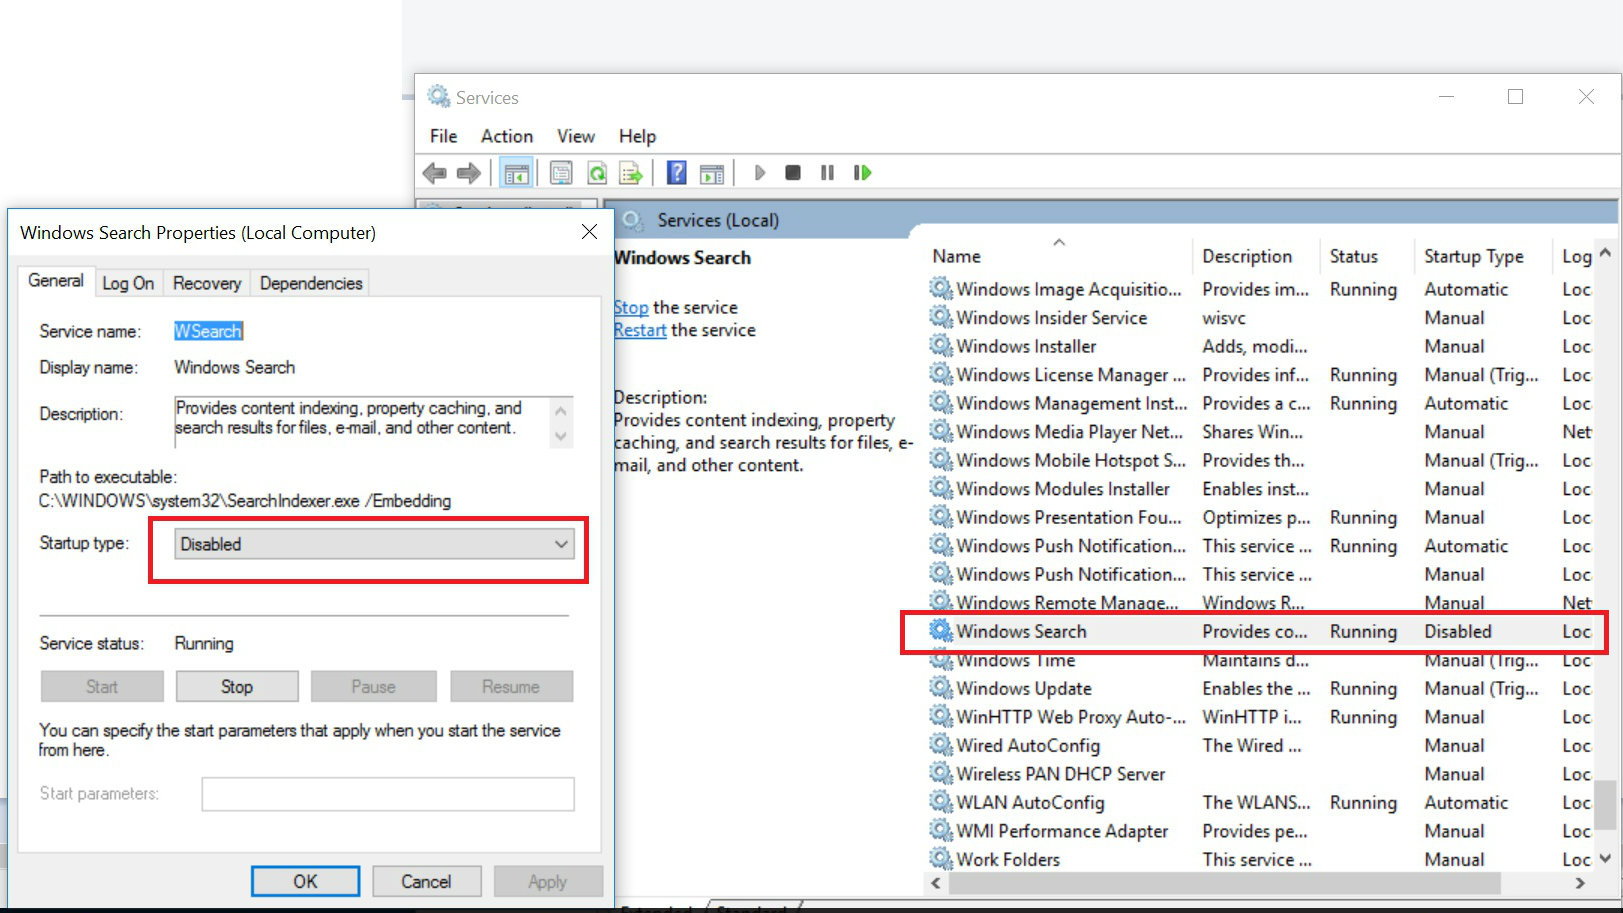Open the View menu

pos(576,136)
